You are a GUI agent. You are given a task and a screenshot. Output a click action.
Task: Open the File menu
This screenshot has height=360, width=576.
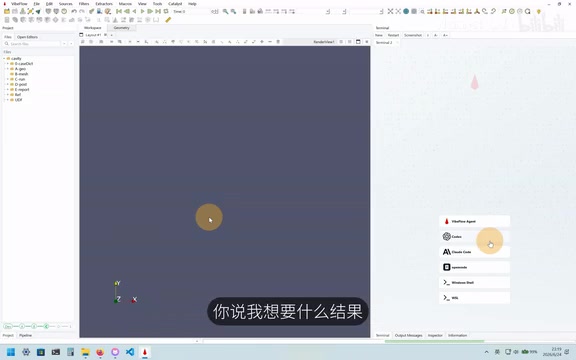(x=36, y=4)
